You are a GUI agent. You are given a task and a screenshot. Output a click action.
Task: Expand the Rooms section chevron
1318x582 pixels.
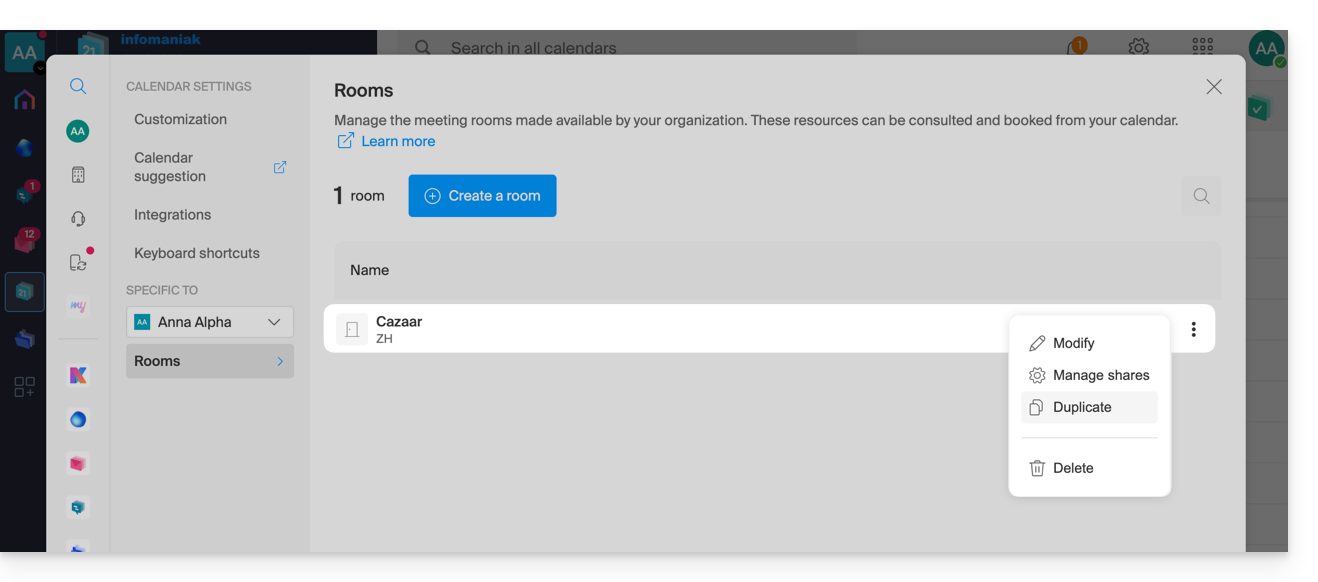tap(280, 361)
